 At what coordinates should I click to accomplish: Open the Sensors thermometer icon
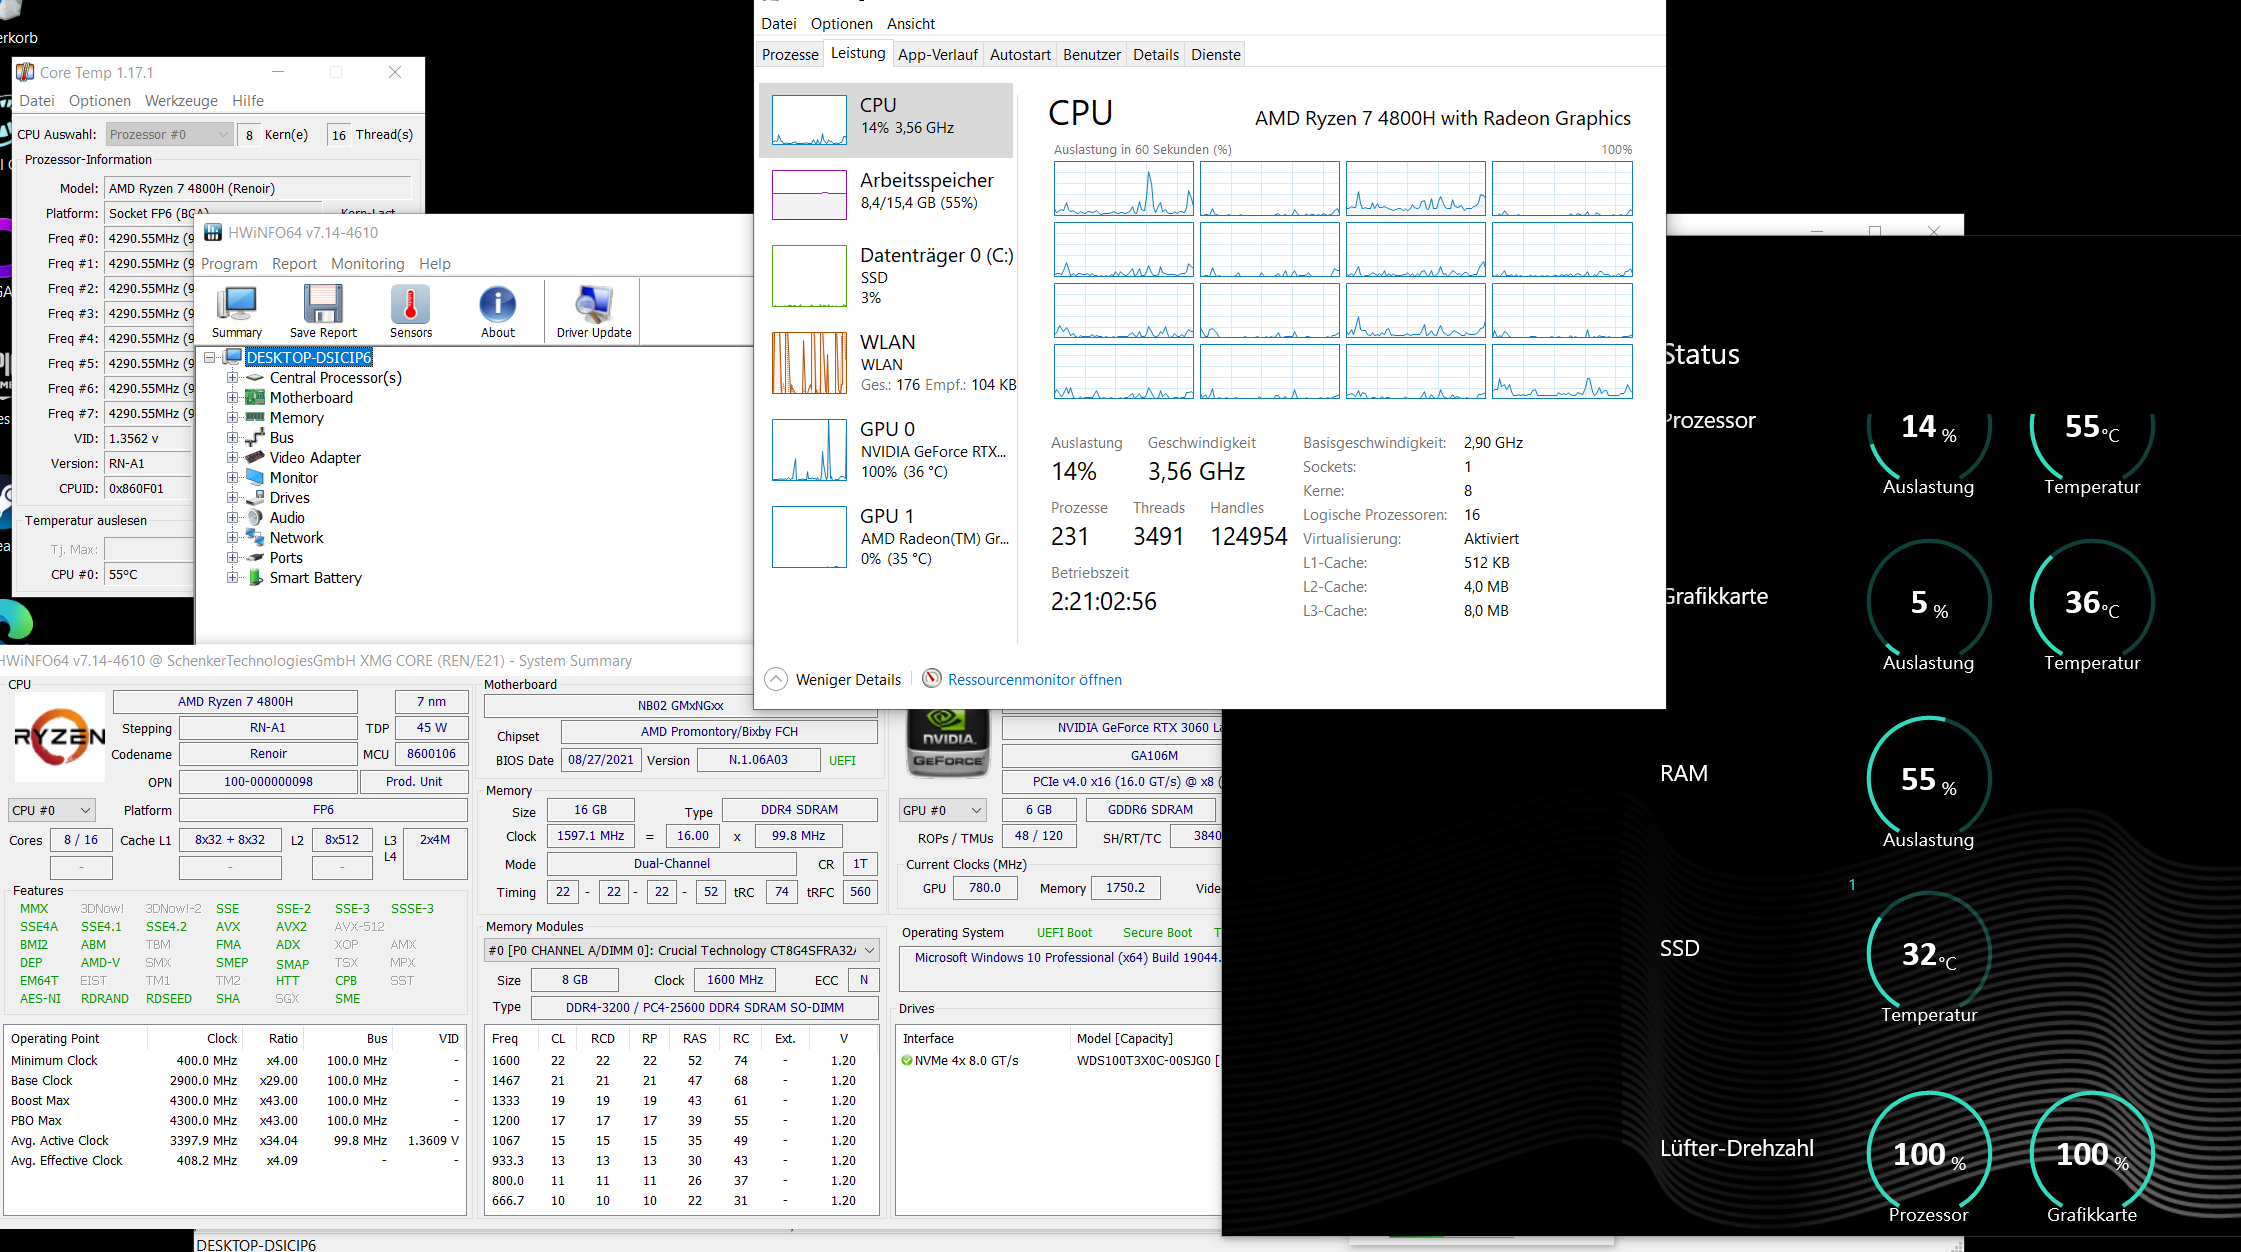(410, 305)
